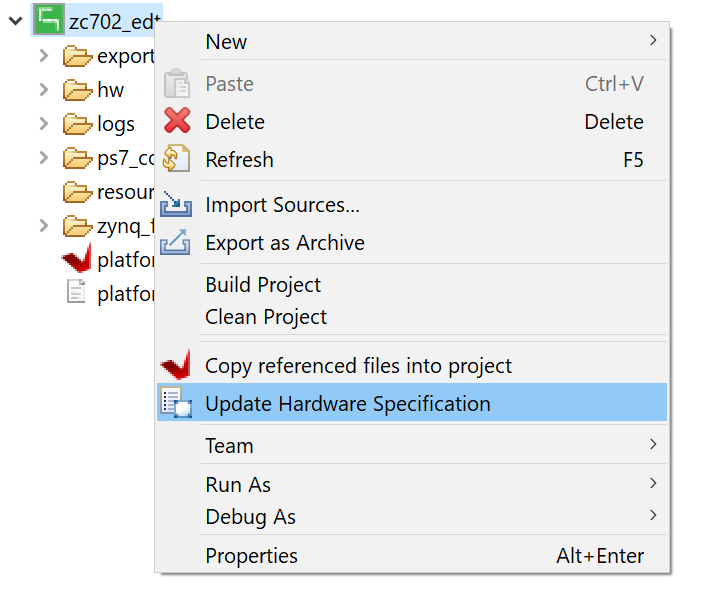Click the Import Sources icon
Screen dimensions: 717x592
pos(176,204)
